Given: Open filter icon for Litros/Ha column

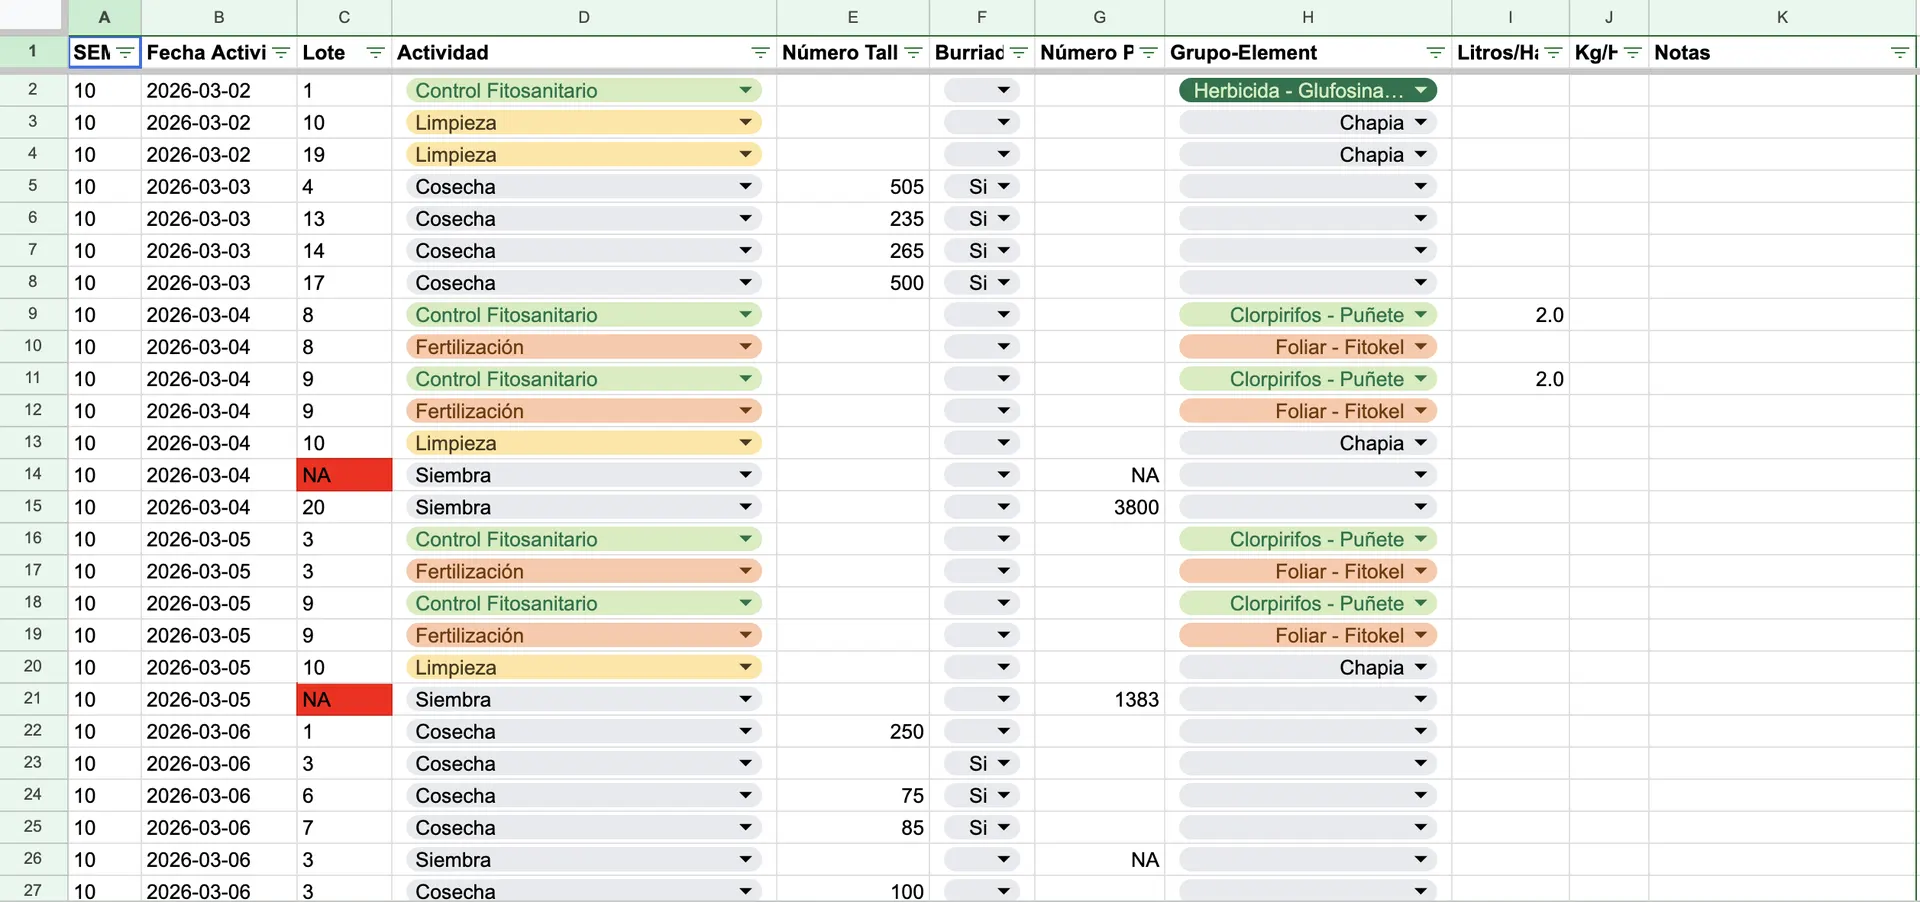Looking at the screenshot, I should click(1553, 53).
